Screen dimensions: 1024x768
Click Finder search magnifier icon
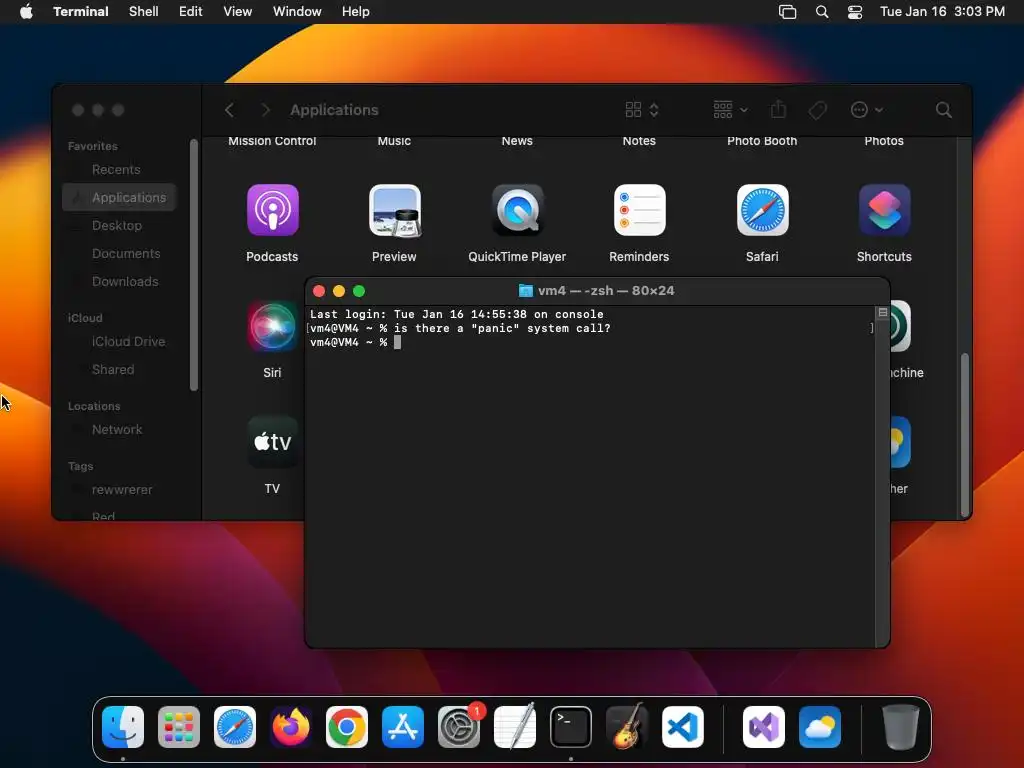[944, 110]
